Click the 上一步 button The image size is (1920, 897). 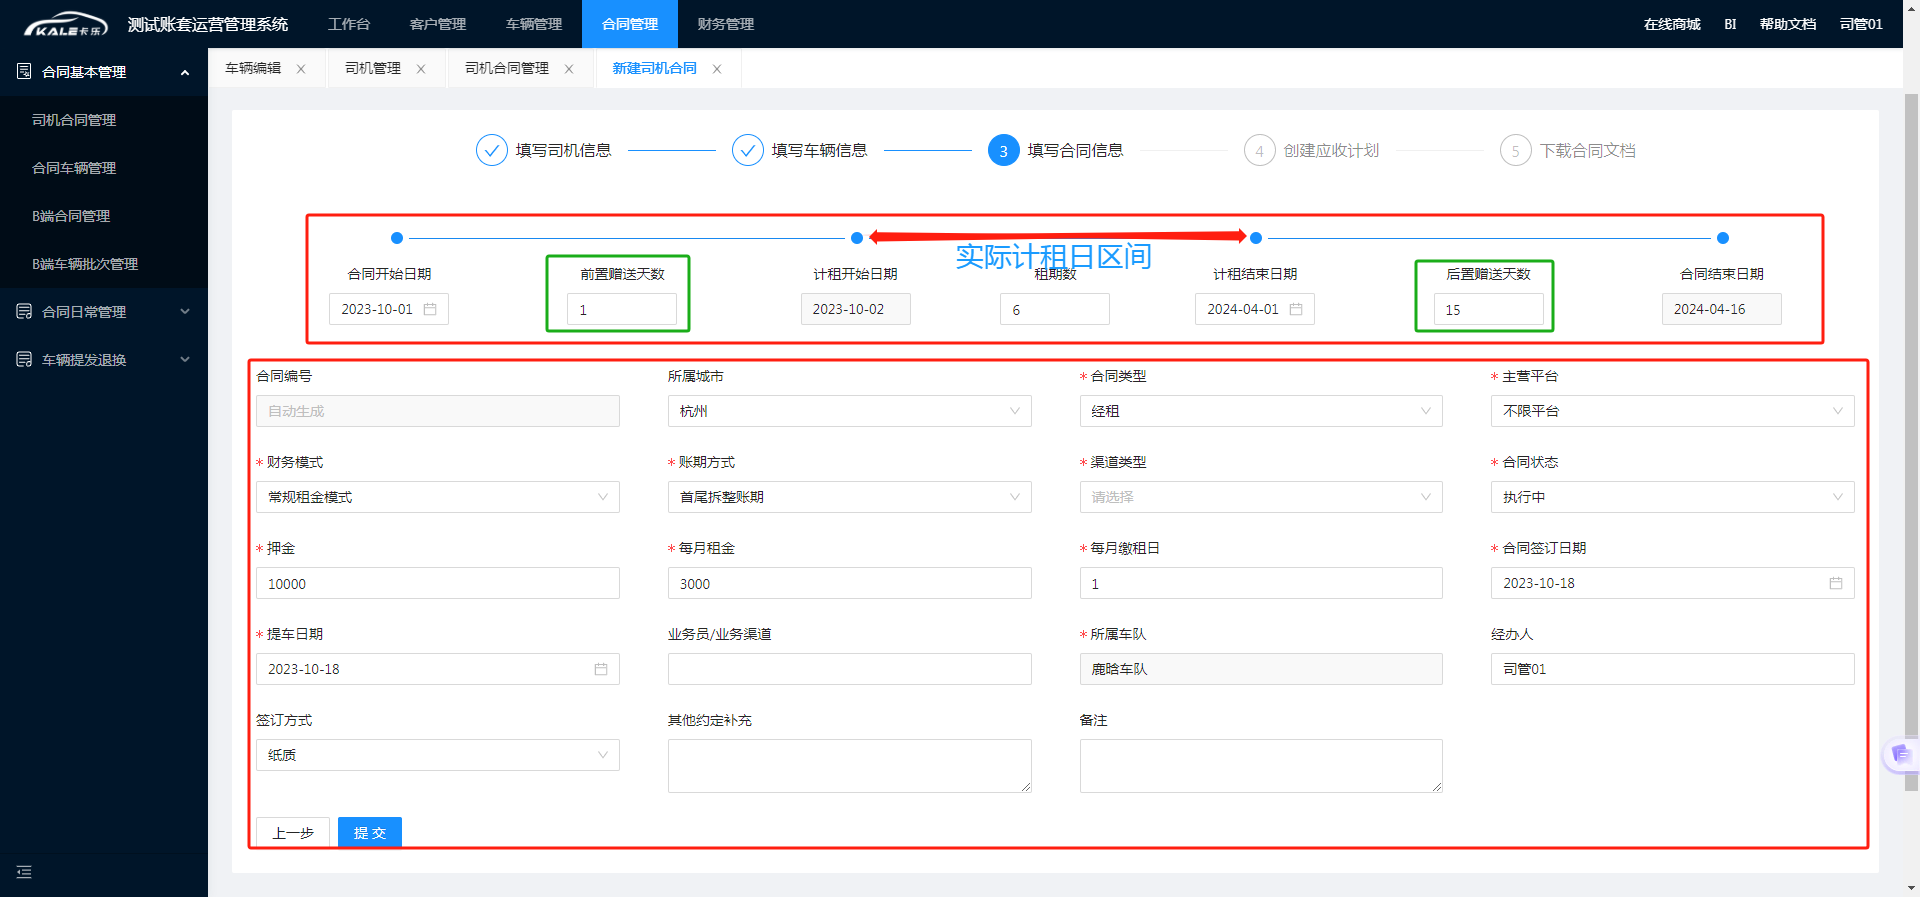tap(293, 832)
